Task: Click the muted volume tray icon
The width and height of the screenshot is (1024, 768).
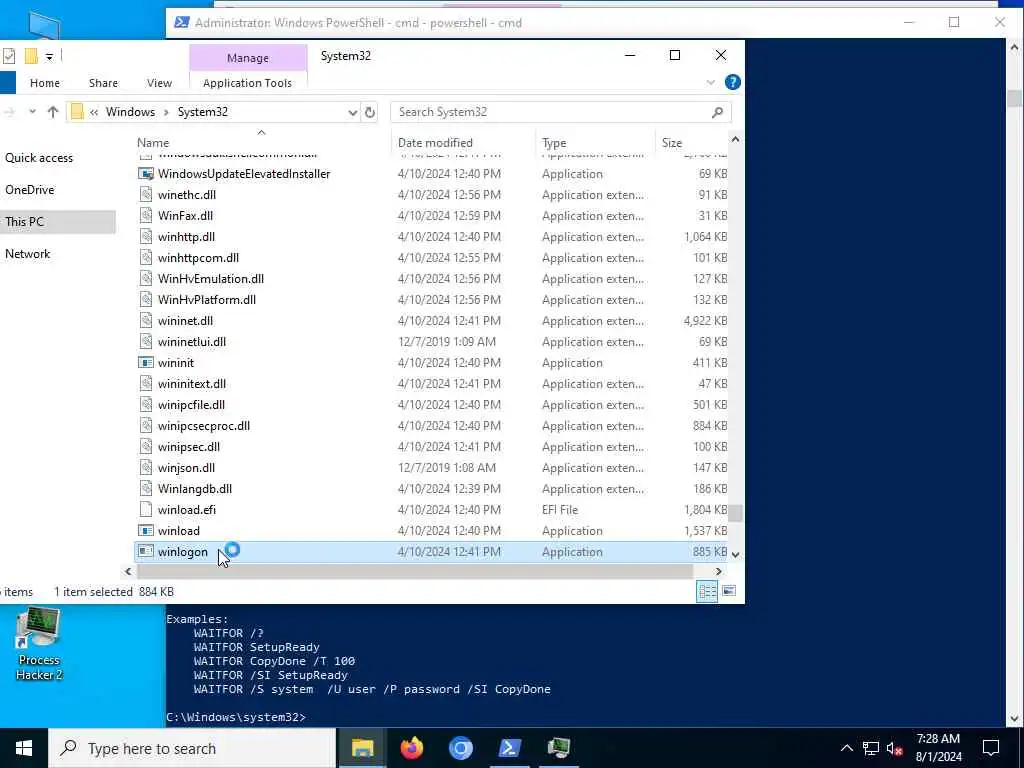Action: pos(895,748)
